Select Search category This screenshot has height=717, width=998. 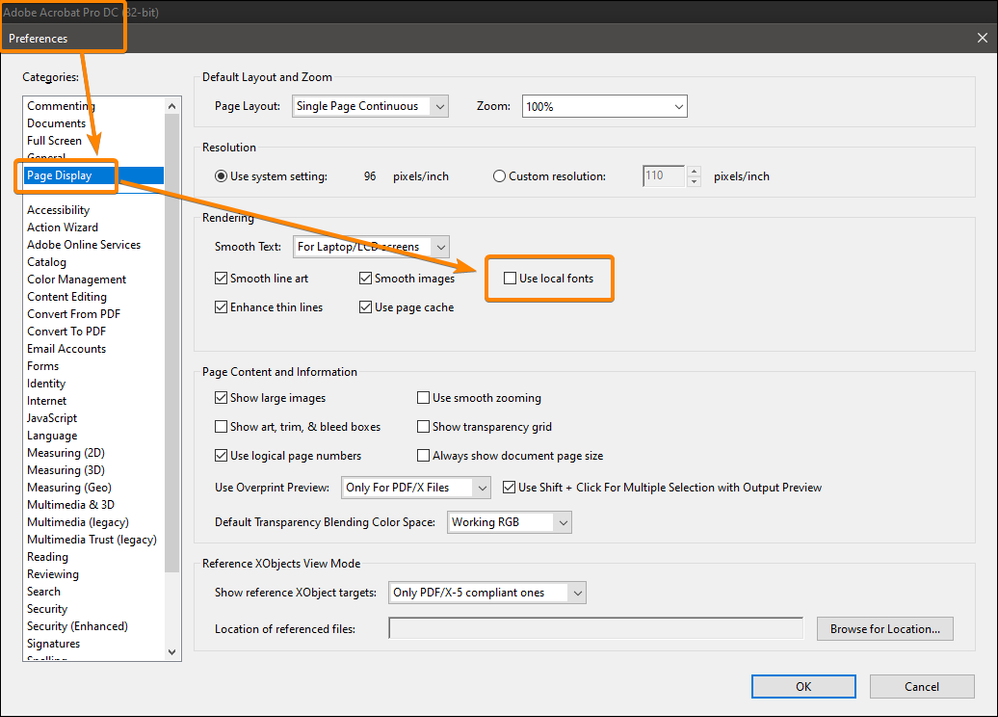43,591
